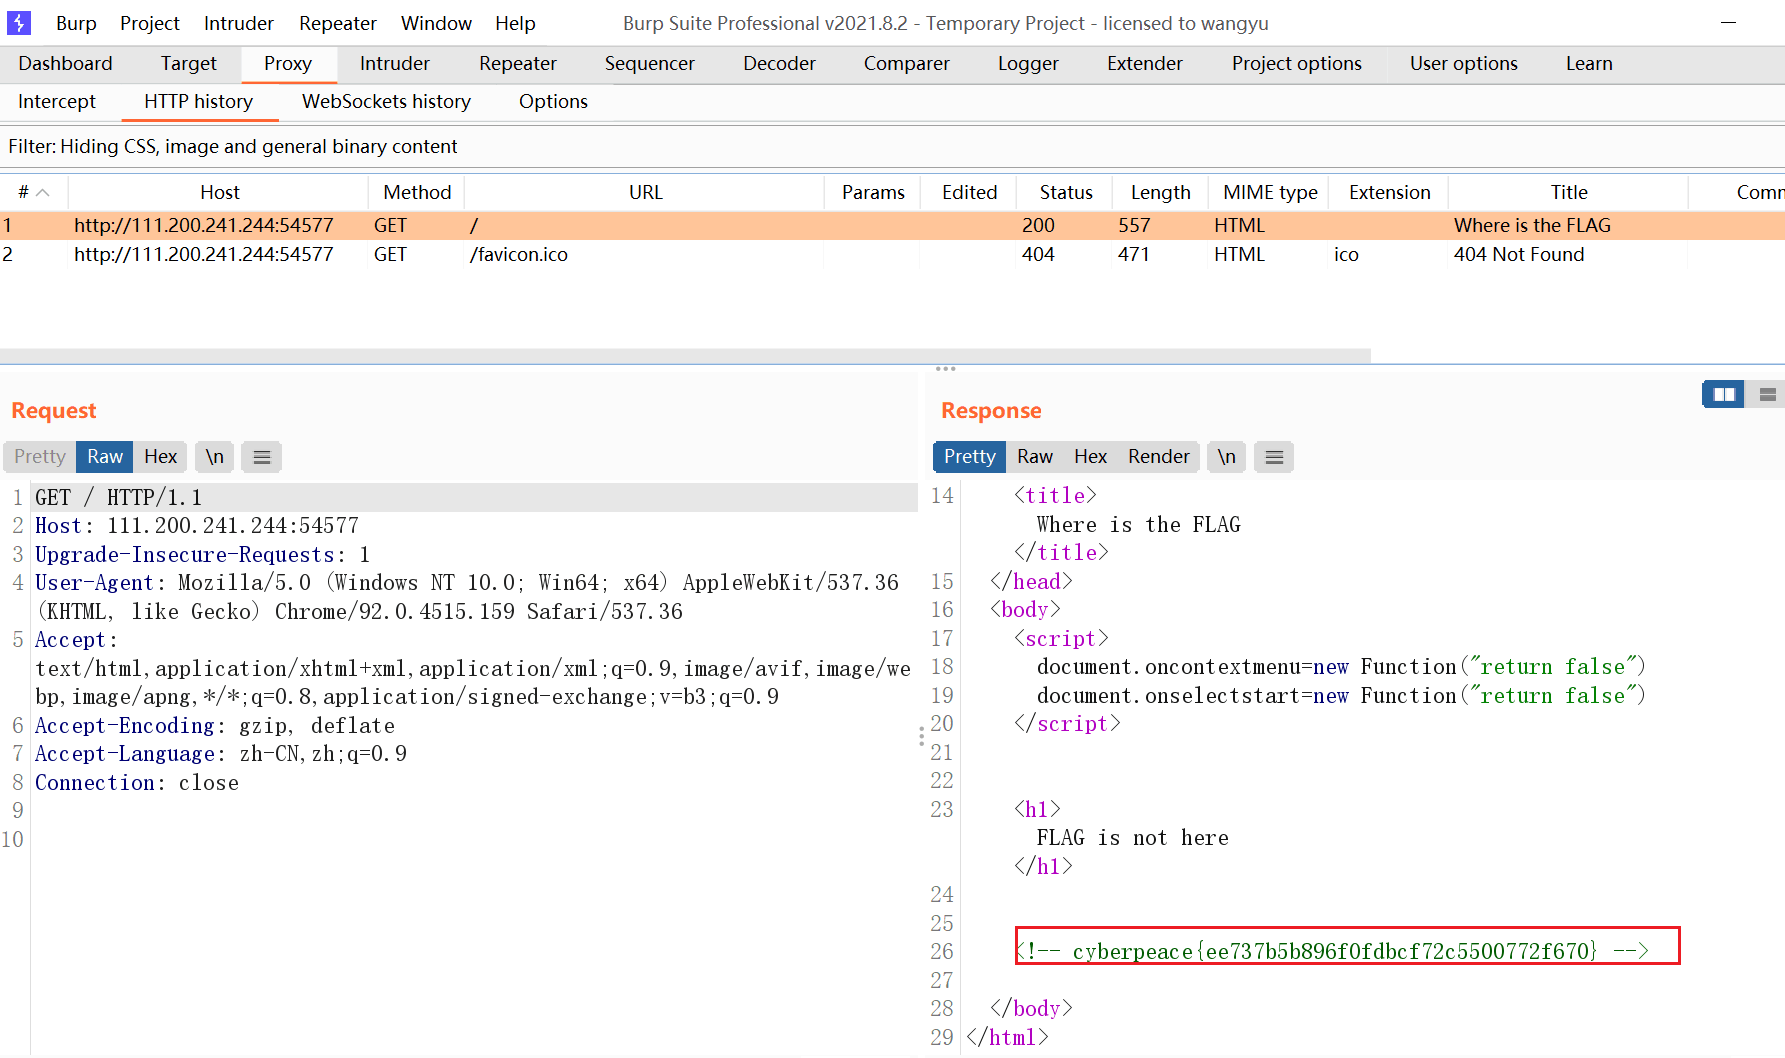The width and height of the screenshot is (1785, 1058).
Task: Switch to the User options tab
Action: (1464, 63)
